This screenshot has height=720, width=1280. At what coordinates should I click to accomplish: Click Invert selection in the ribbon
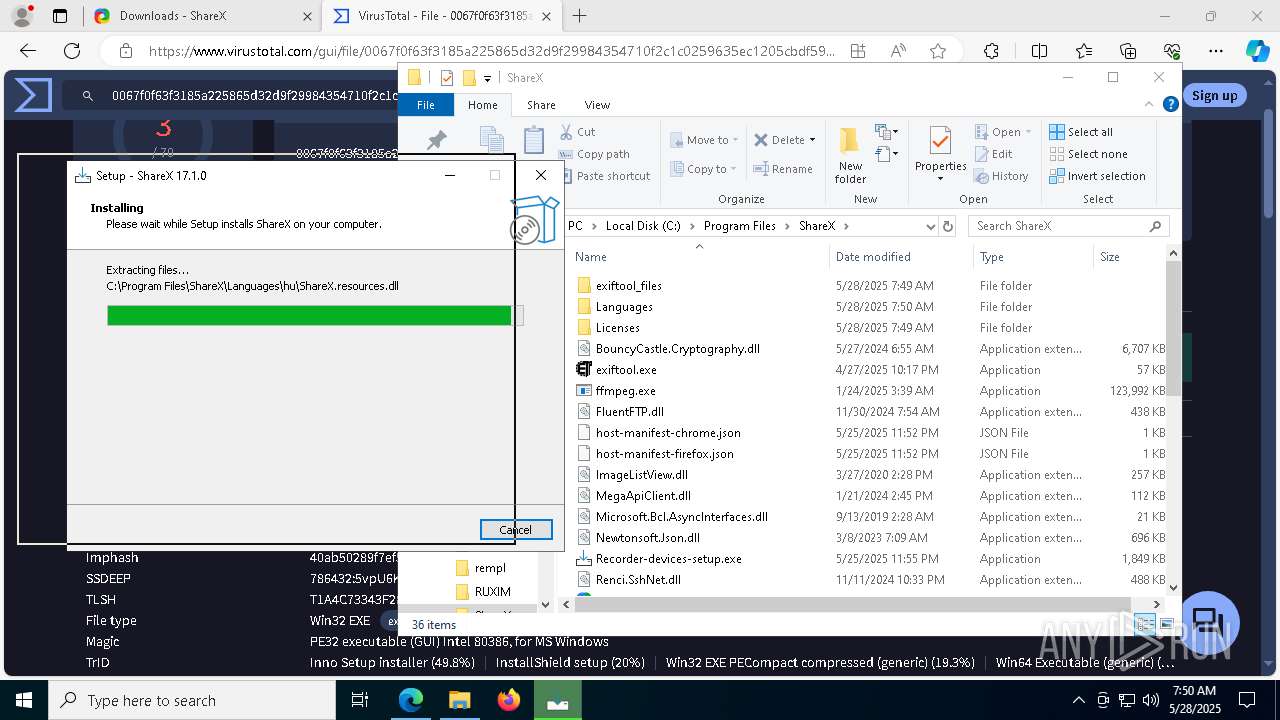(1097, 176)
